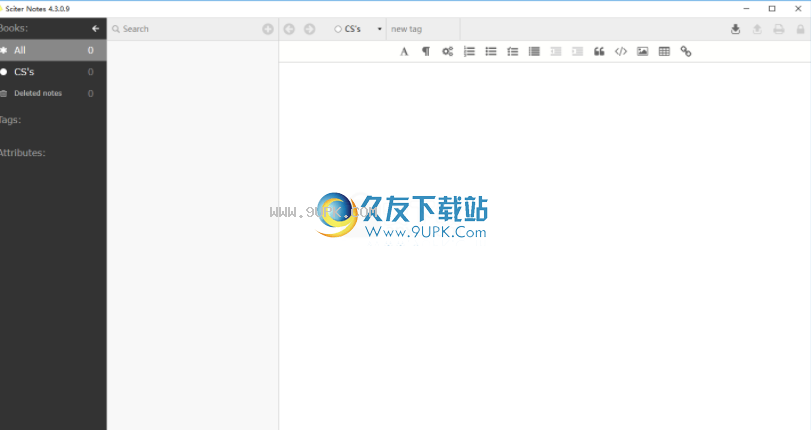The width and height of the screenshot is (811, 430).
Task: Print the current note
Action: (x=779, y=29)
